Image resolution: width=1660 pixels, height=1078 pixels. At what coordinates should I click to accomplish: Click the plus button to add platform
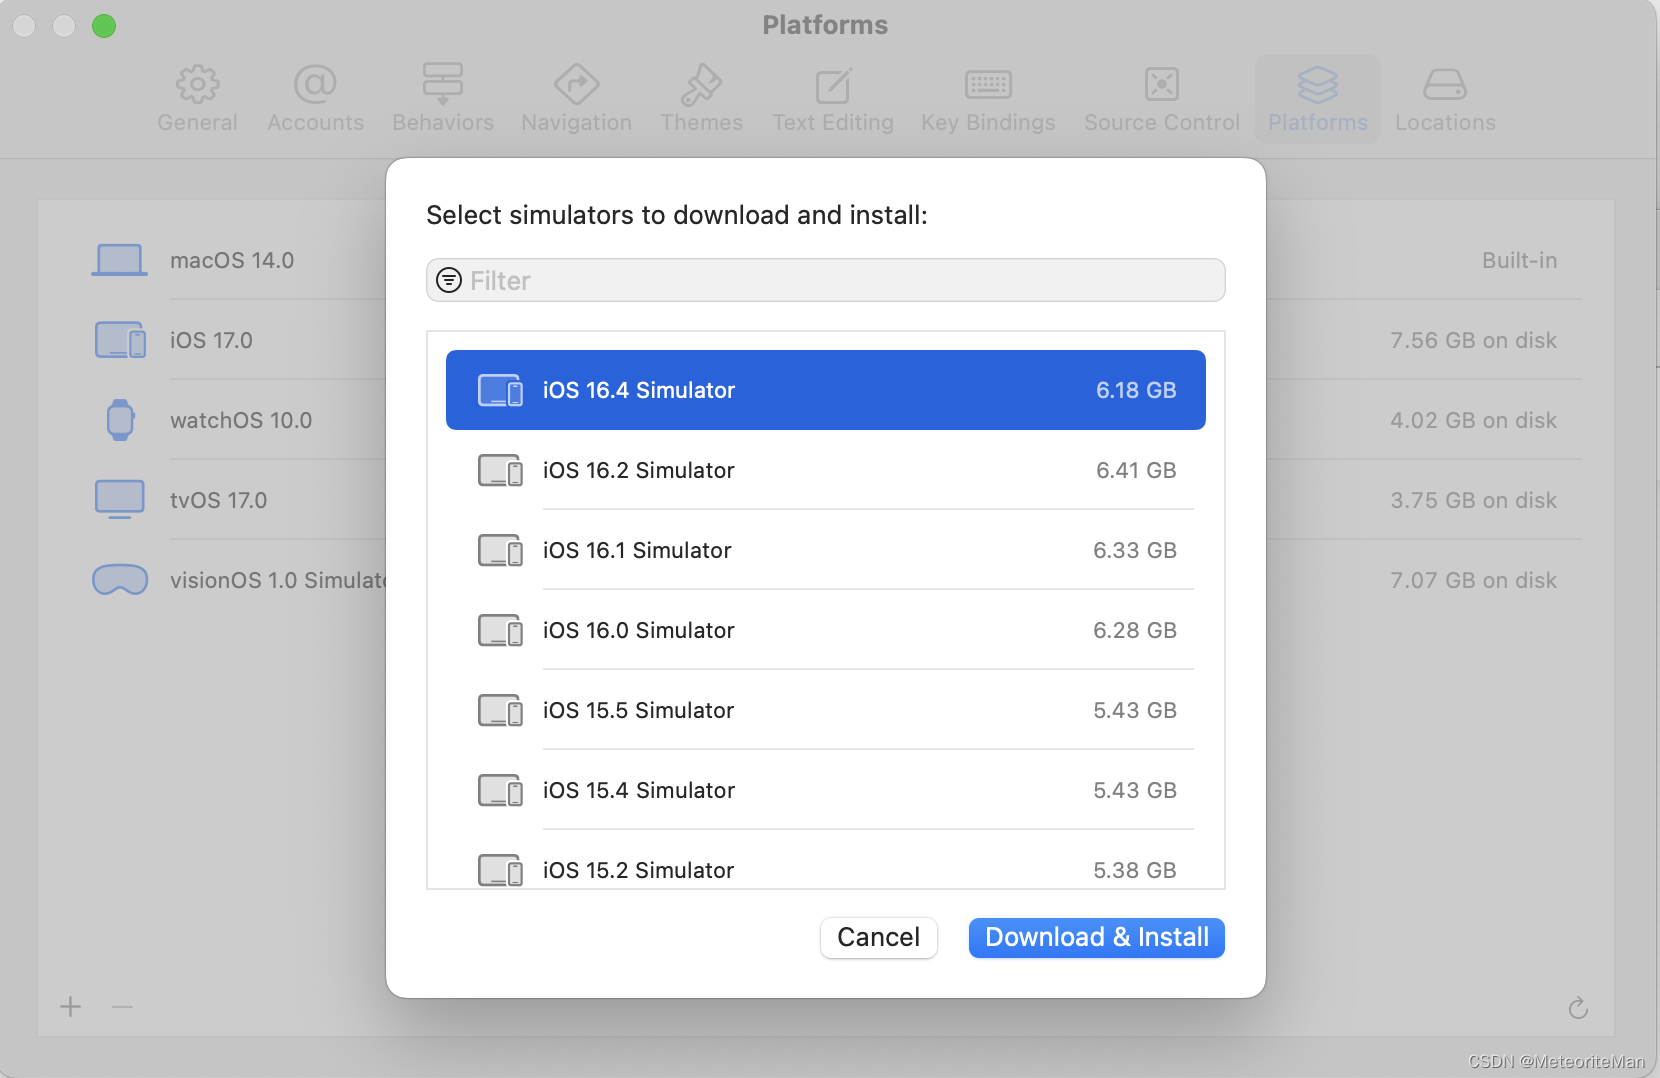(x=70, y=1006)
